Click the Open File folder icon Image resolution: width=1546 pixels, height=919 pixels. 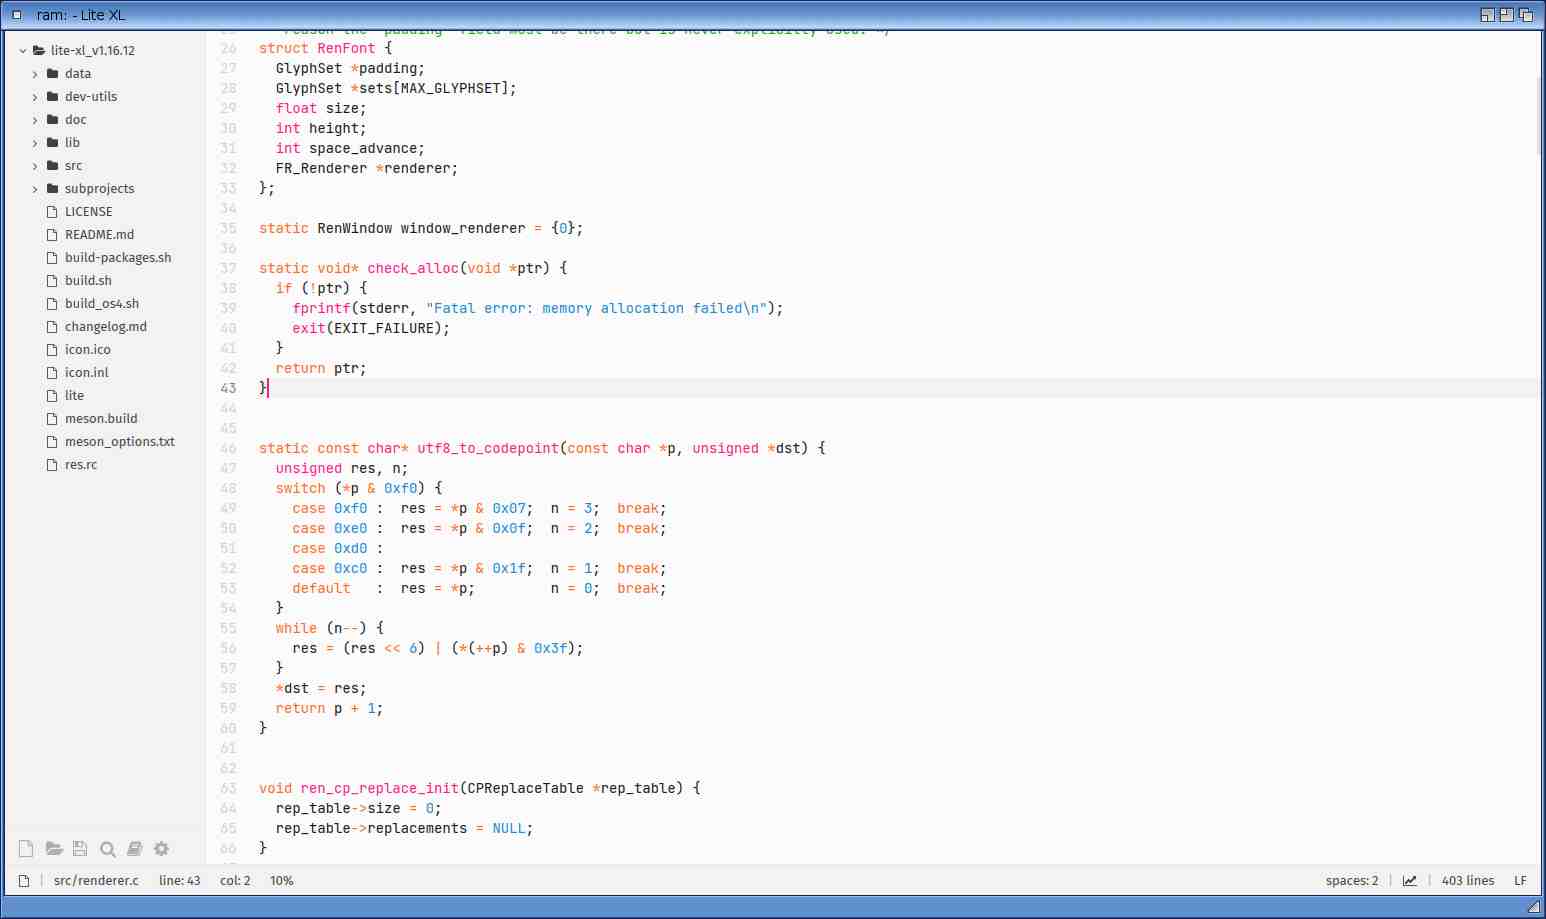pyautogui.click(x=54, y=849)
